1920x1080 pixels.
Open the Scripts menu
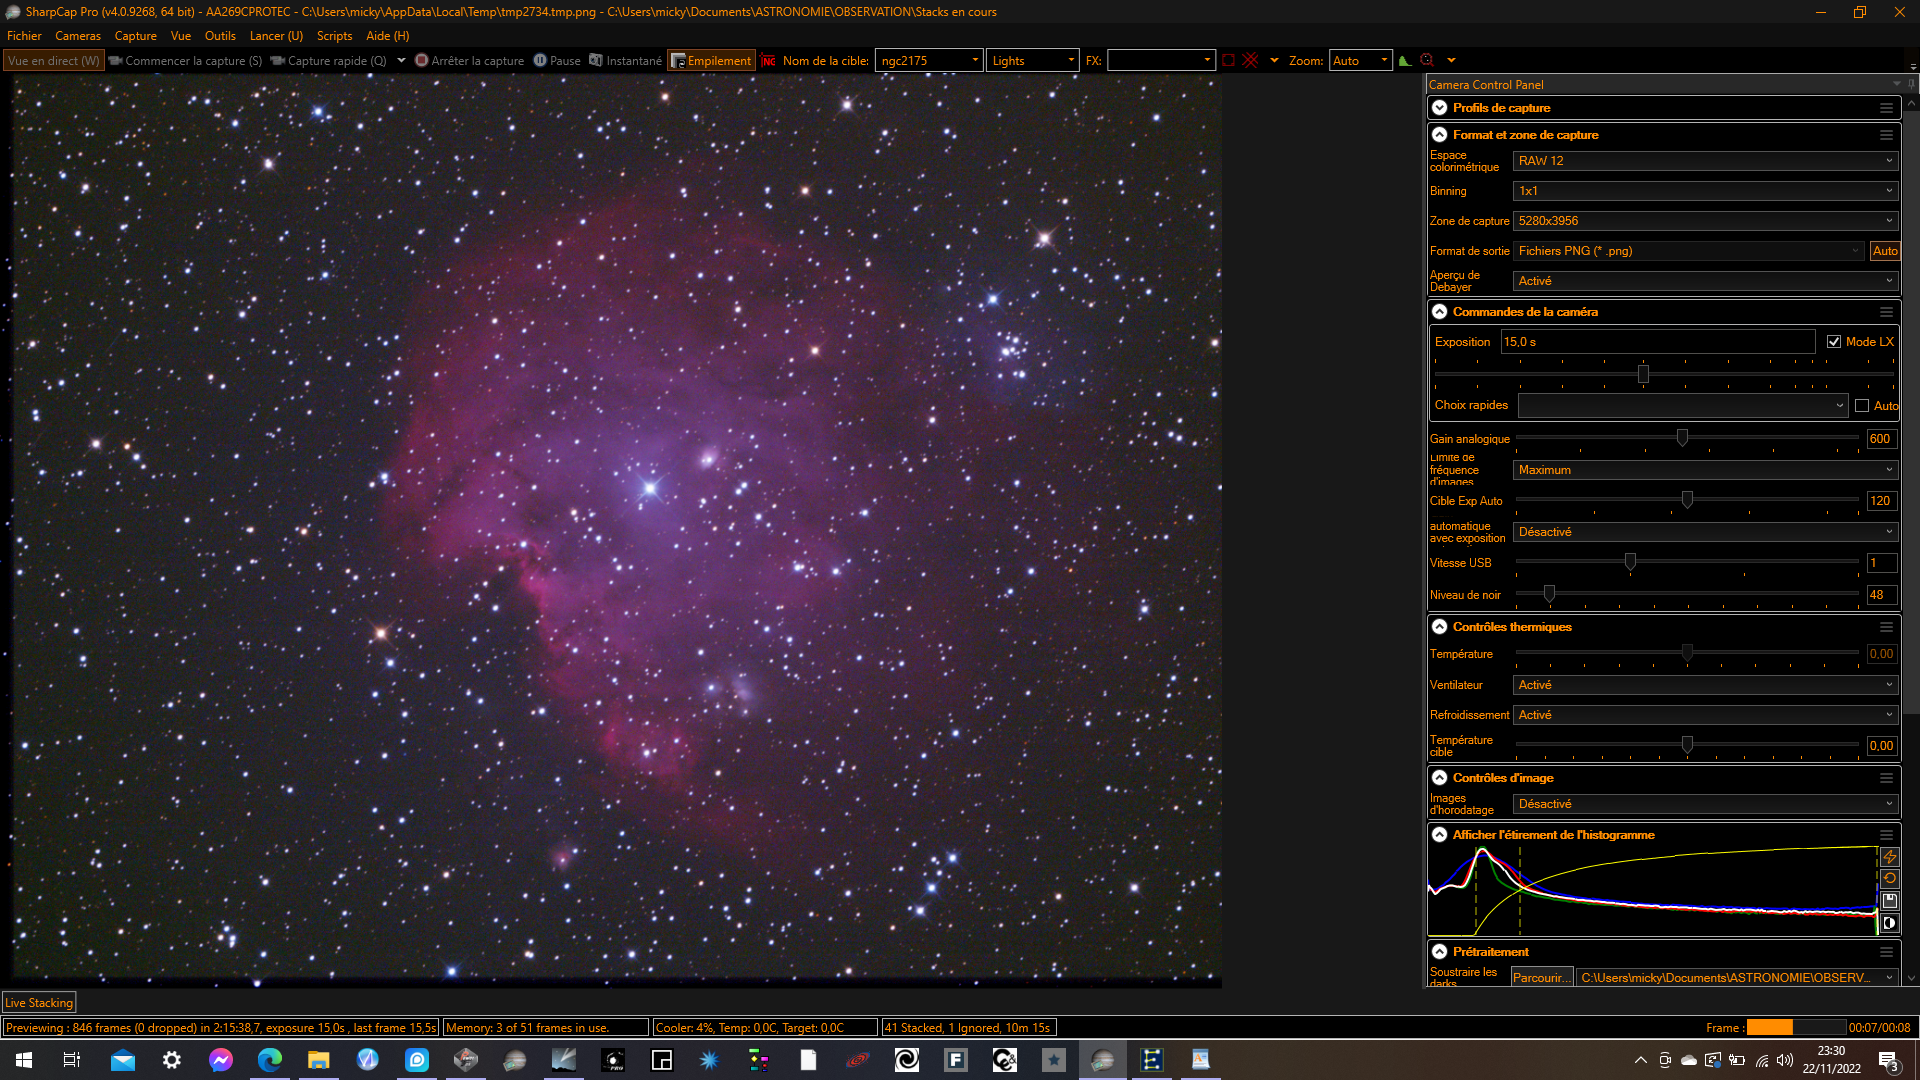coord(334,36)
